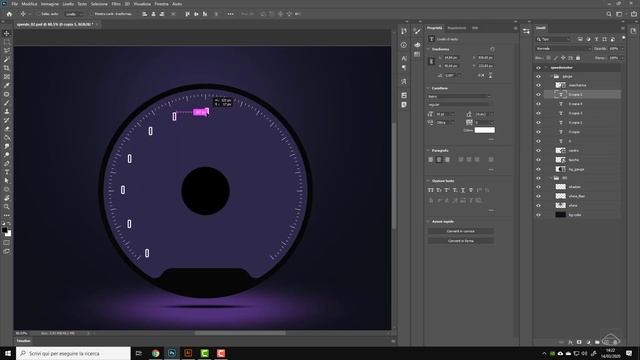Open Illustrator from the taskbar
The height and width of the screenshot is (360, 640).
pos(188,353)
